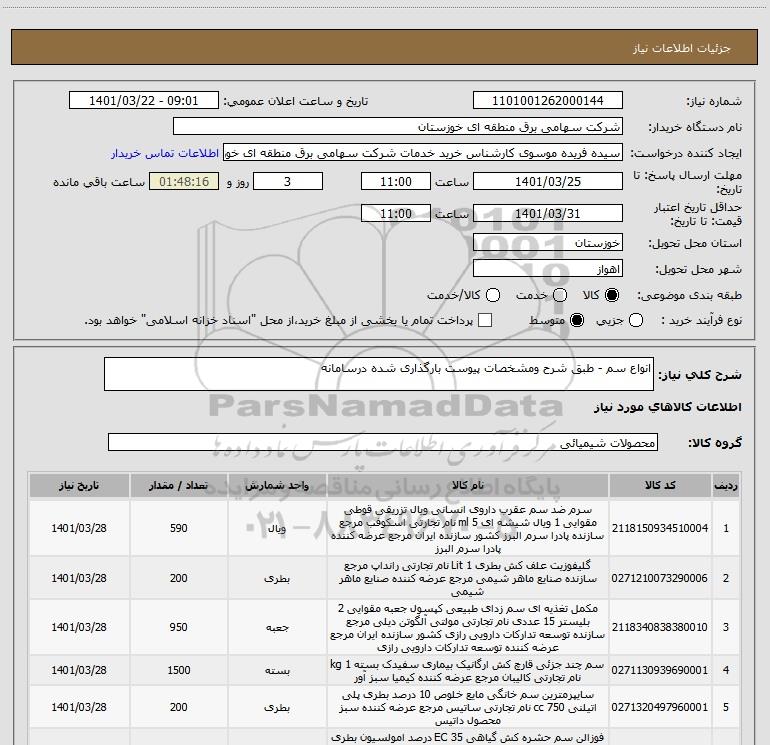Click the need number field 1101001262000144
The height and width of the screenshot is (745, 770).
click(547, 102)
